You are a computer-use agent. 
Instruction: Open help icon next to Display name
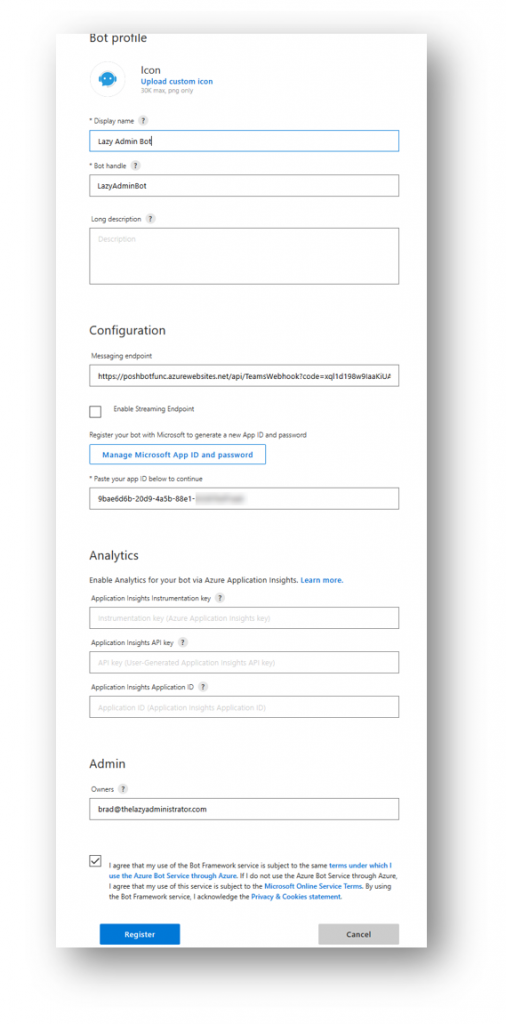pos(143,121)
